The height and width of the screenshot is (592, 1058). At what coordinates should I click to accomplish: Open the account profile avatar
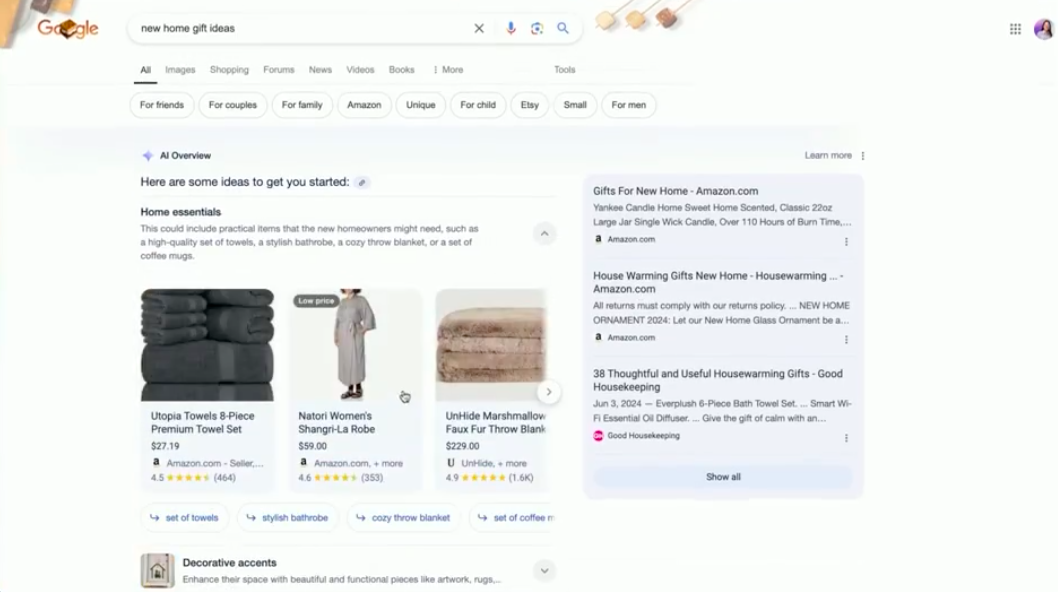click(x=1044, y=29)
